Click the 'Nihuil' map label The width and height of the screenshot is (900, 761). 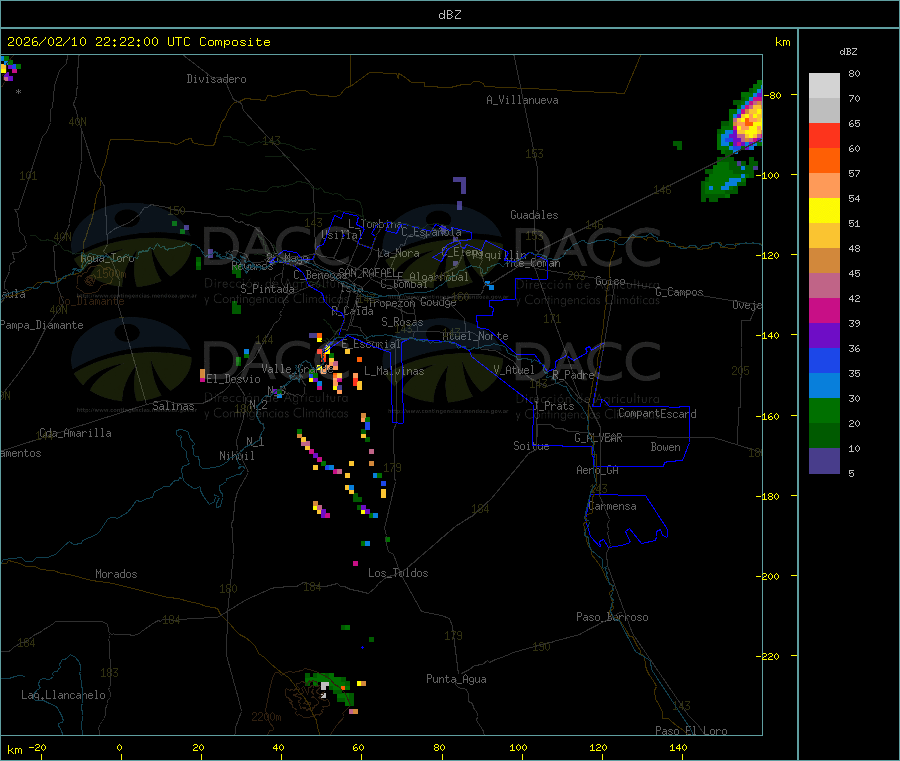[x=236, y=456]
